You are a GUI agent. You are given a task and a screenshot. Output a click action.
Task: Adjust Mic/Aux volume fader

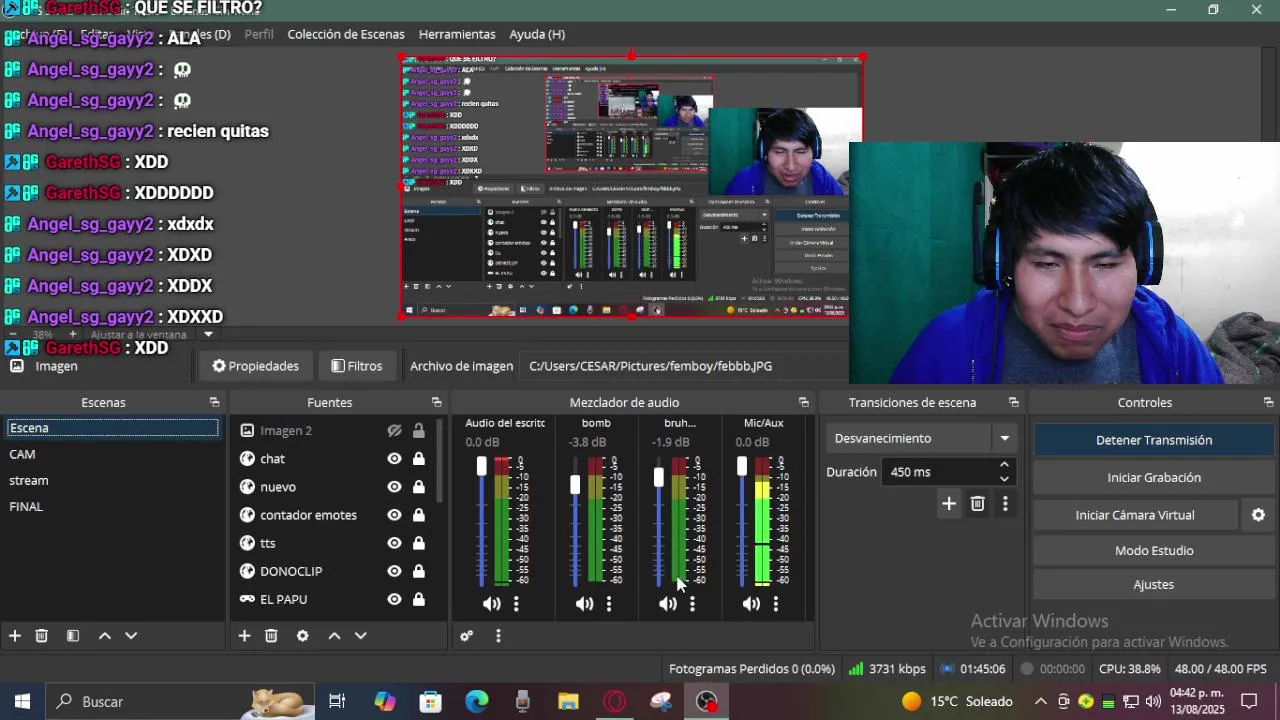tap(741, 466)
